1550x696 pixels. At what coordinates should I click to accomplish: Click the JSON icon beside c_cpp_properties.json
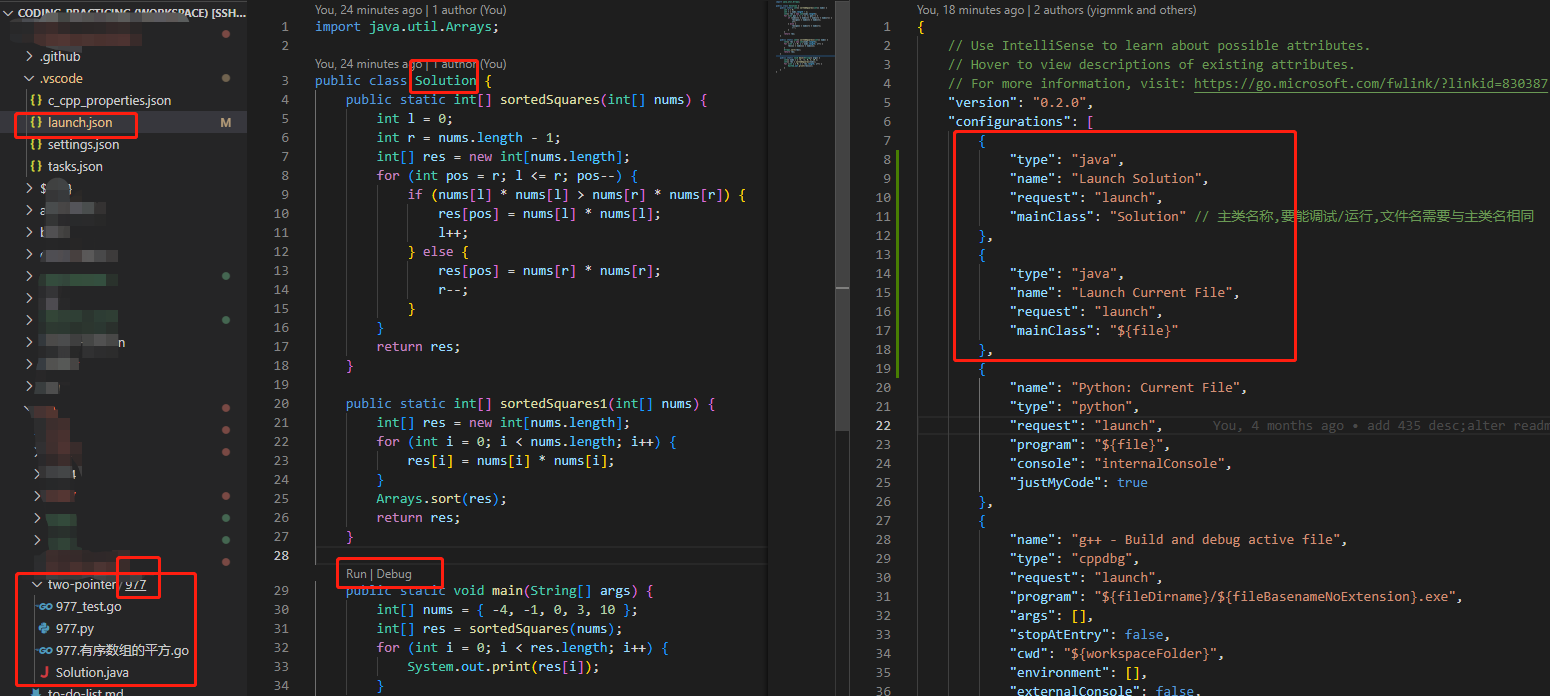tap(38, 100)
